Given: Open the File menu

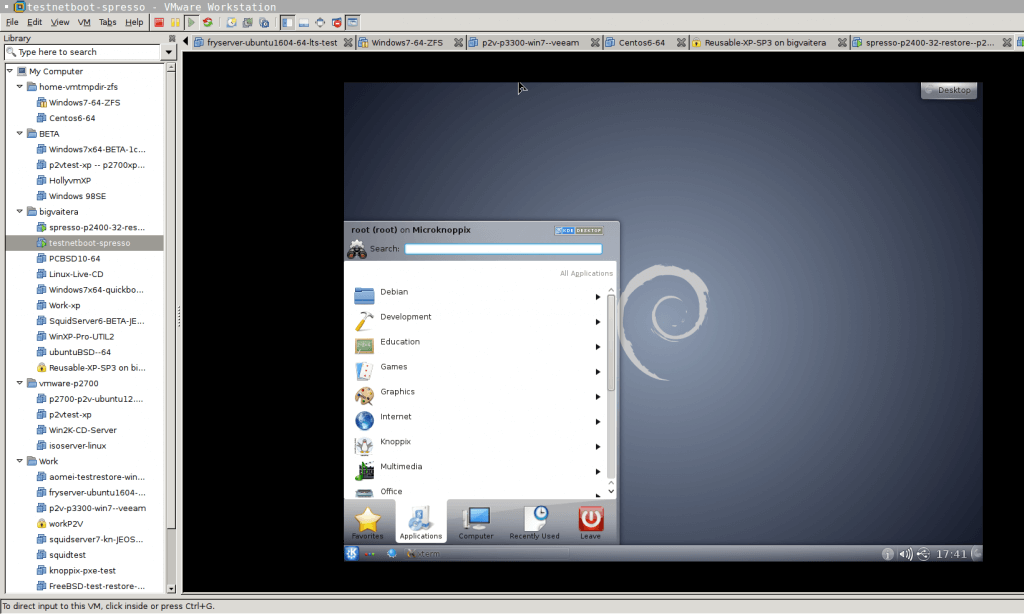Looking at the screenshot, I should [12, 22].
